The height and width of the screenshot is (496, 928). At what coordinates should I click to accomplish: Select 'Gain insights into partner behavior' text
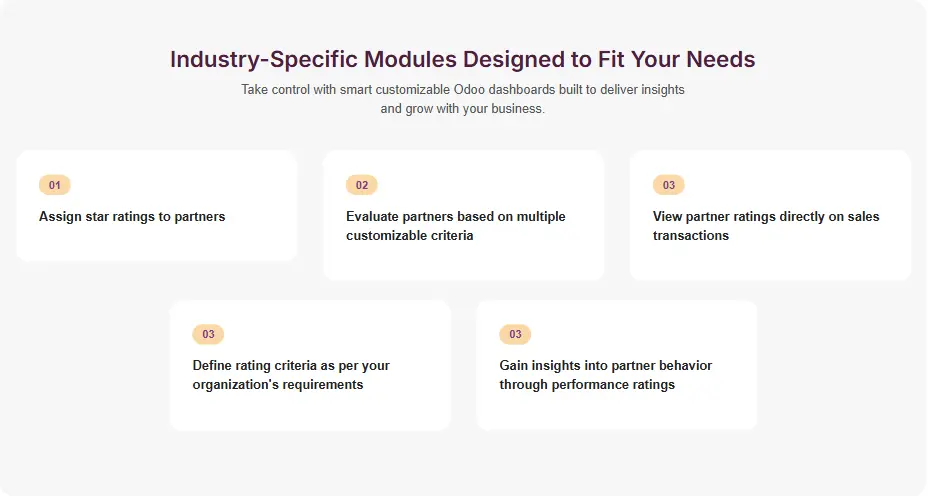tap(605, 366)
